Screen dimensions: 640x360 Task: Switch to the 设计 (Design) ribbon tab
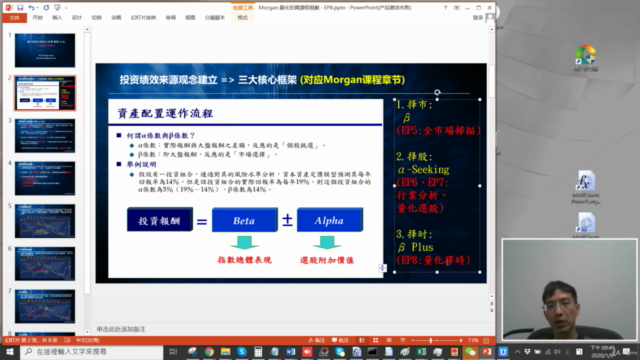pyautogui.click(x=77, y=18)
